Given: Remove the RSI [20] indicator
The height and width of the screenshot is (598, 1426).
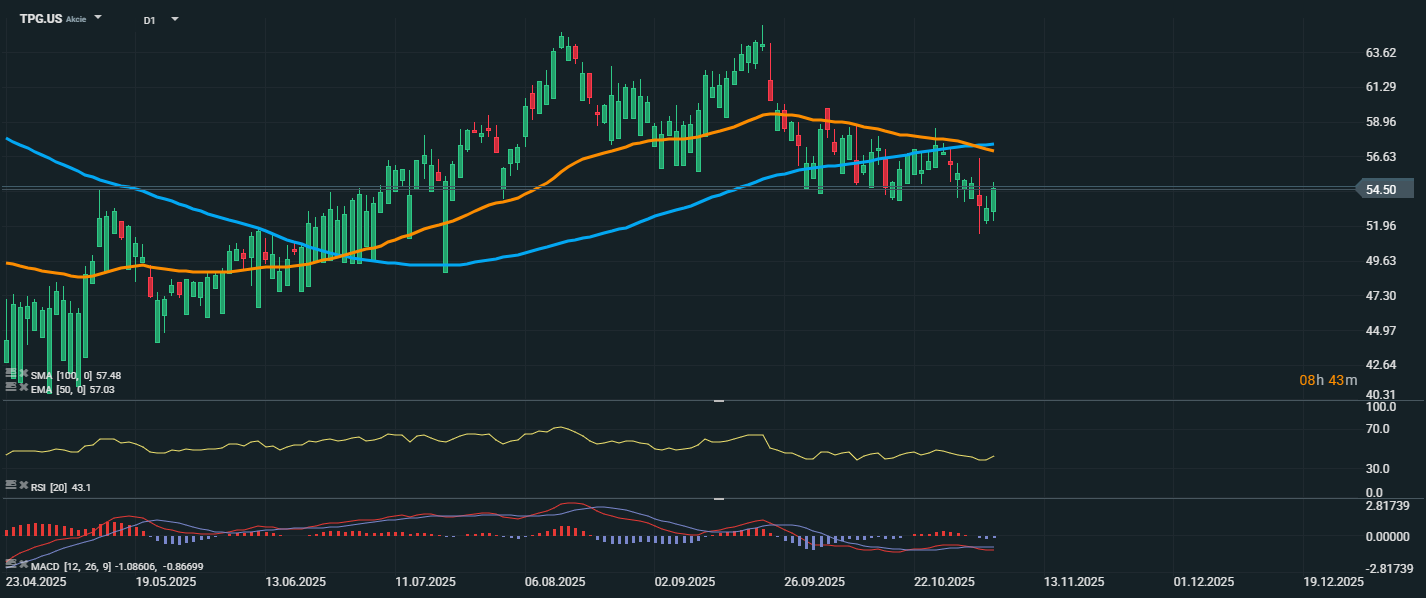Looking at the screenshot, I should point(23,486).
